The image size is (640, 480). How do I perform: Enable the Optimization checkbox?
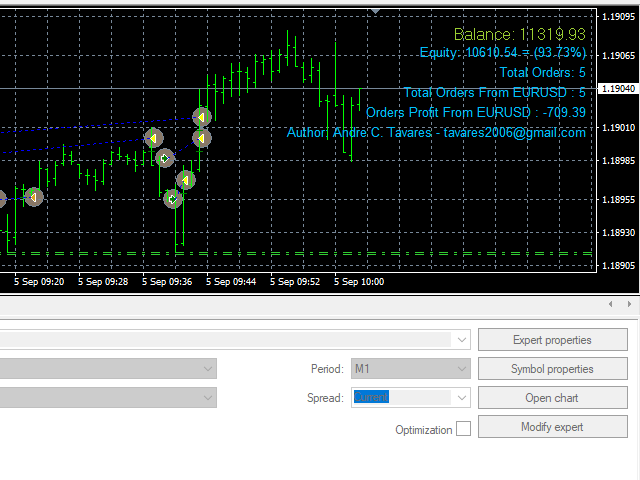463,429
